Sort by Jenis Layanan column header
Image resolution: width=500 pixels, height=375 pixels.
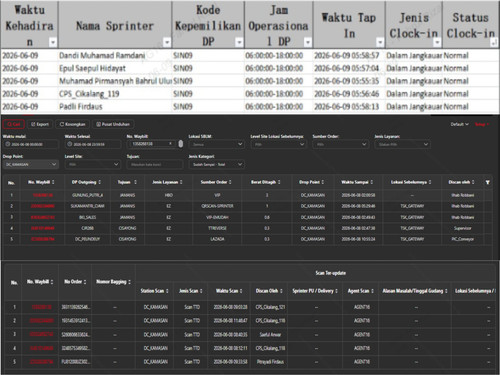click(x=181, y=182)
